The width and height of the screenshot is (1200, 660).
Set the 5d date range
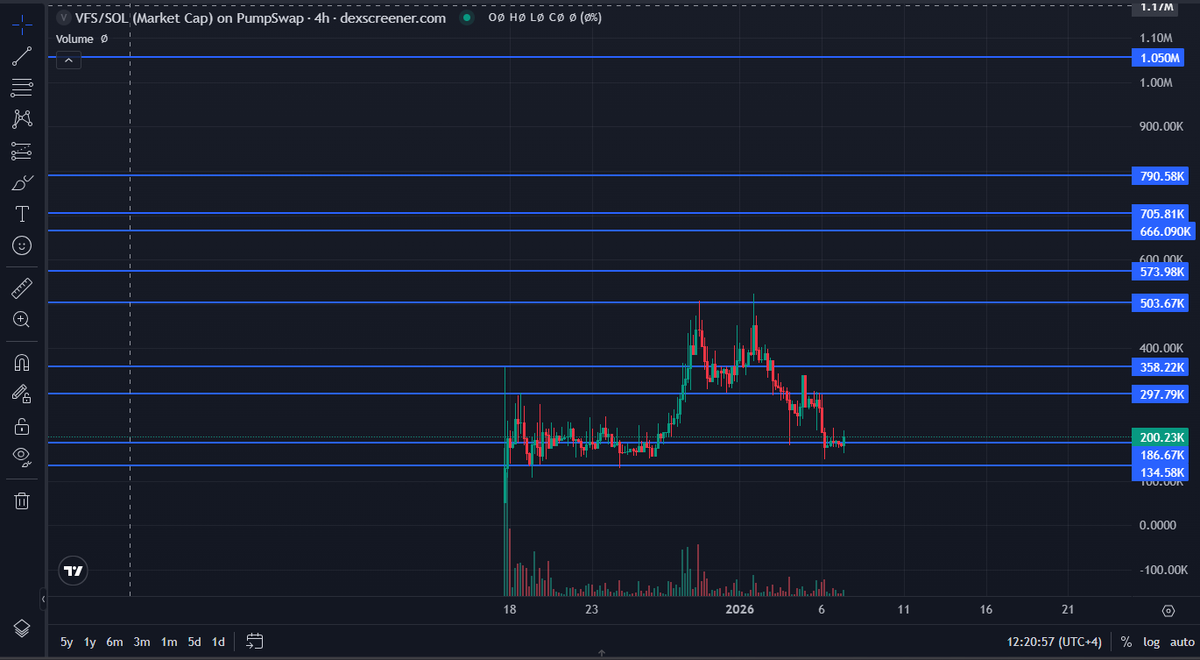pos(195,641)
